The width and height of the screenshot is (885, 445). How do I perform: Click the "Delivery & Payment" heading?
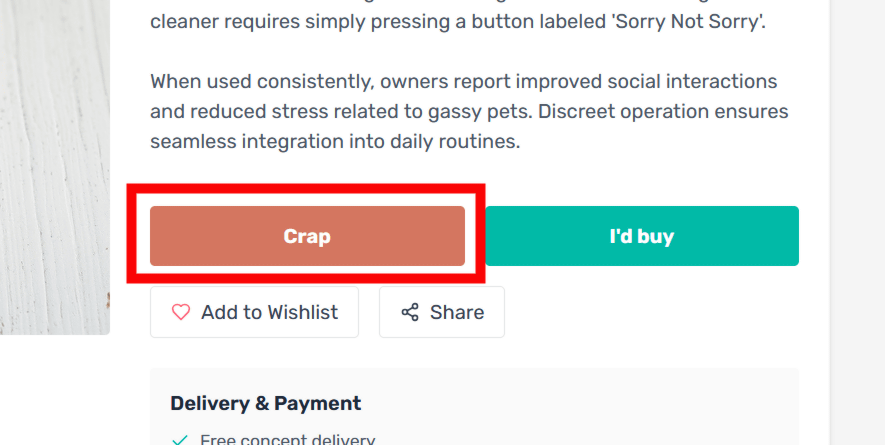265,404
